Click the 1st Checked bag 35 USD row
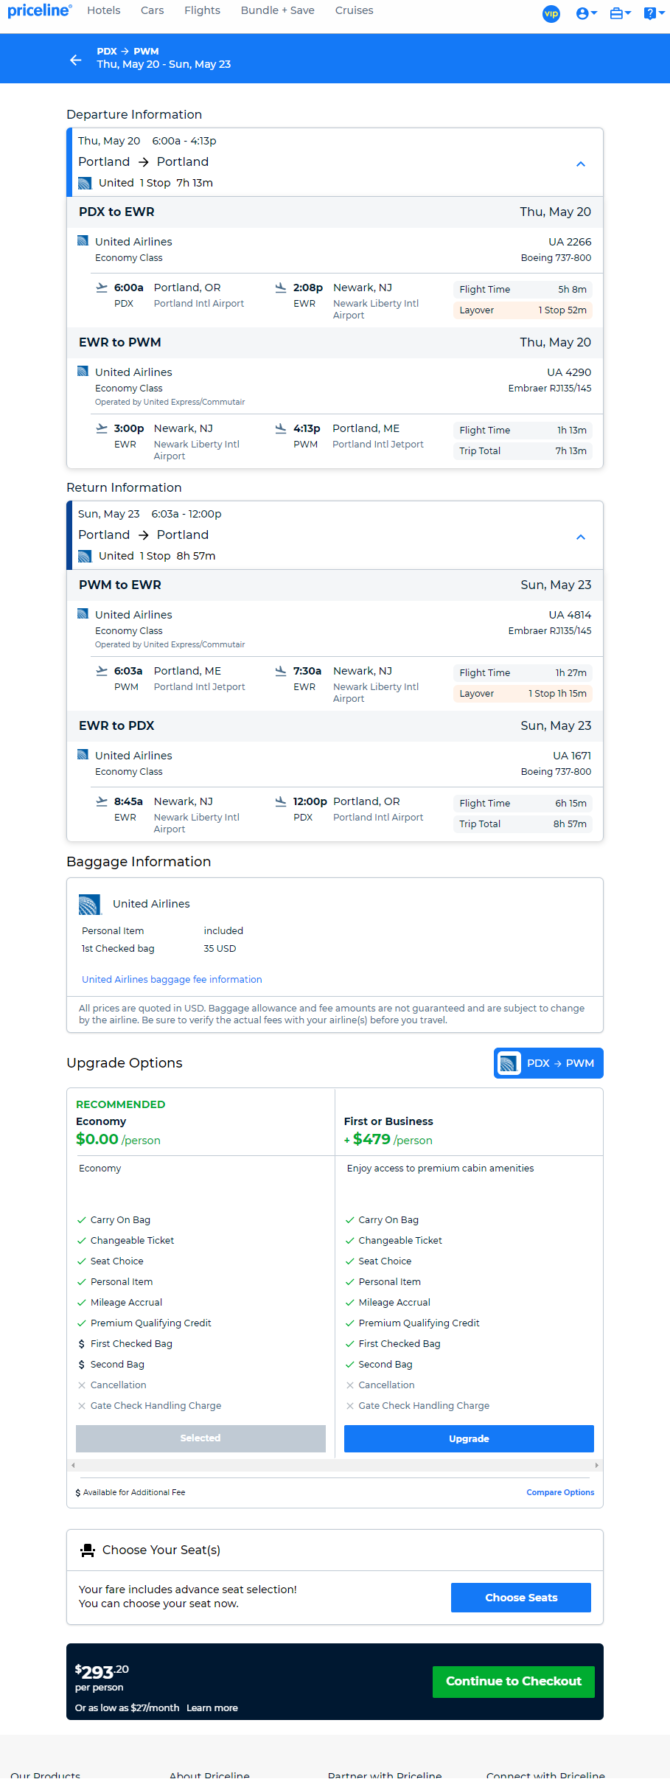 (163, 948)
